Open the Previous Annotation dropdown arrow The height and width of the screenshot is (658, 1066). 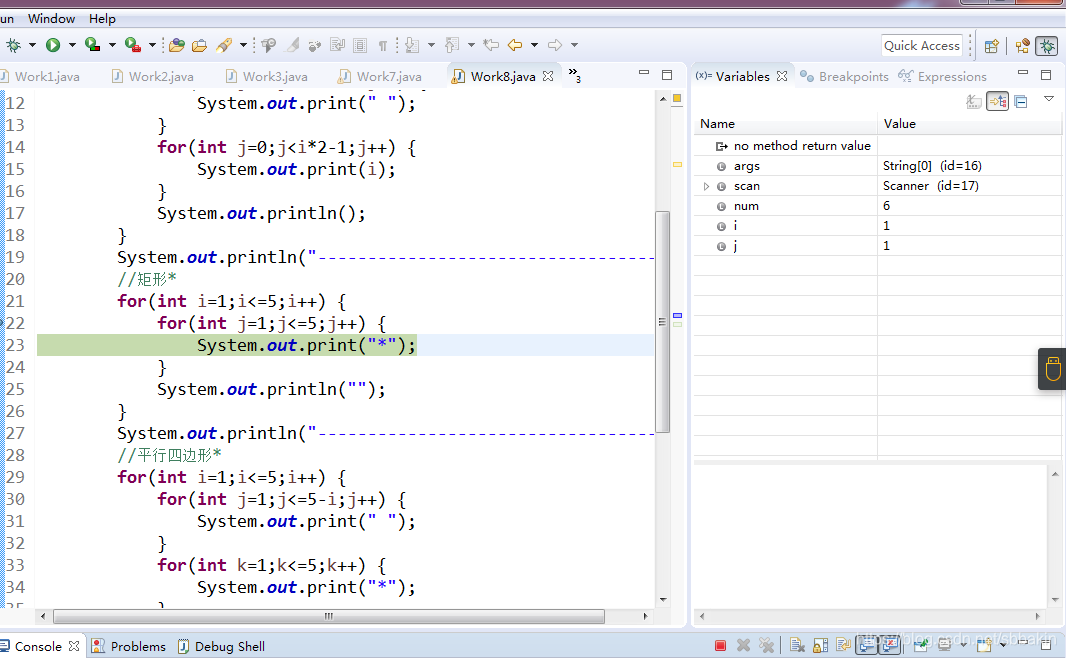coord(471,46)
